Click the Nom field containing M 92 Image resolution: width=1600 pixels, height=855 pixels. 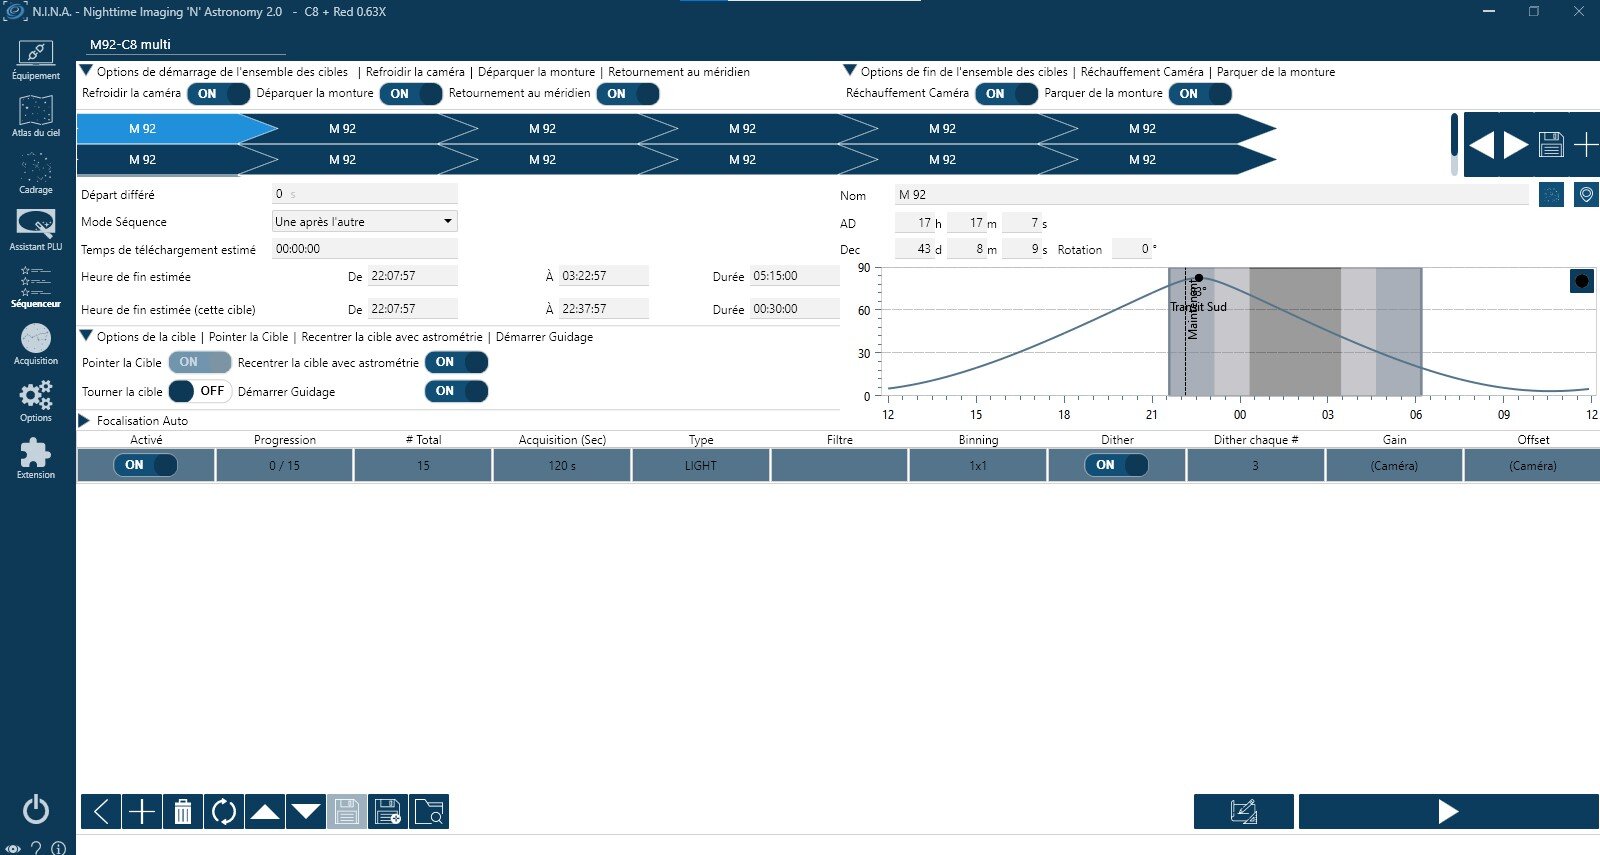click(x=1212, y=195)
